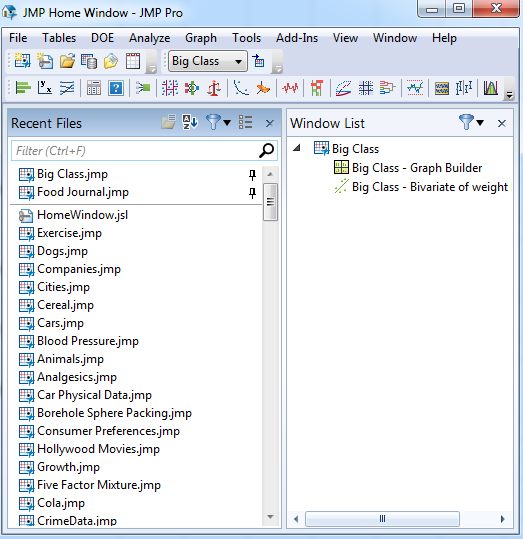Collapse the Big Class tree node
523x539 pixels.
(x=297, y=148)
